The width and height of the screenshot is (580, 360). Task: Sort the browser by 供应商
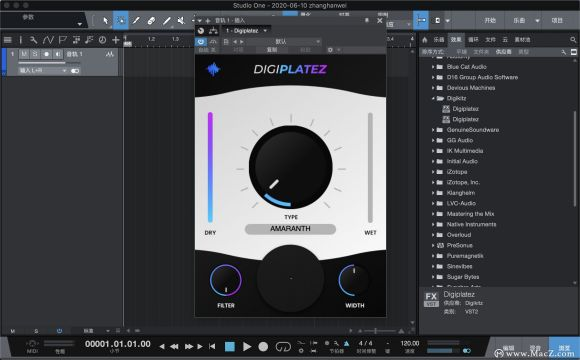[x=503, y=52]
